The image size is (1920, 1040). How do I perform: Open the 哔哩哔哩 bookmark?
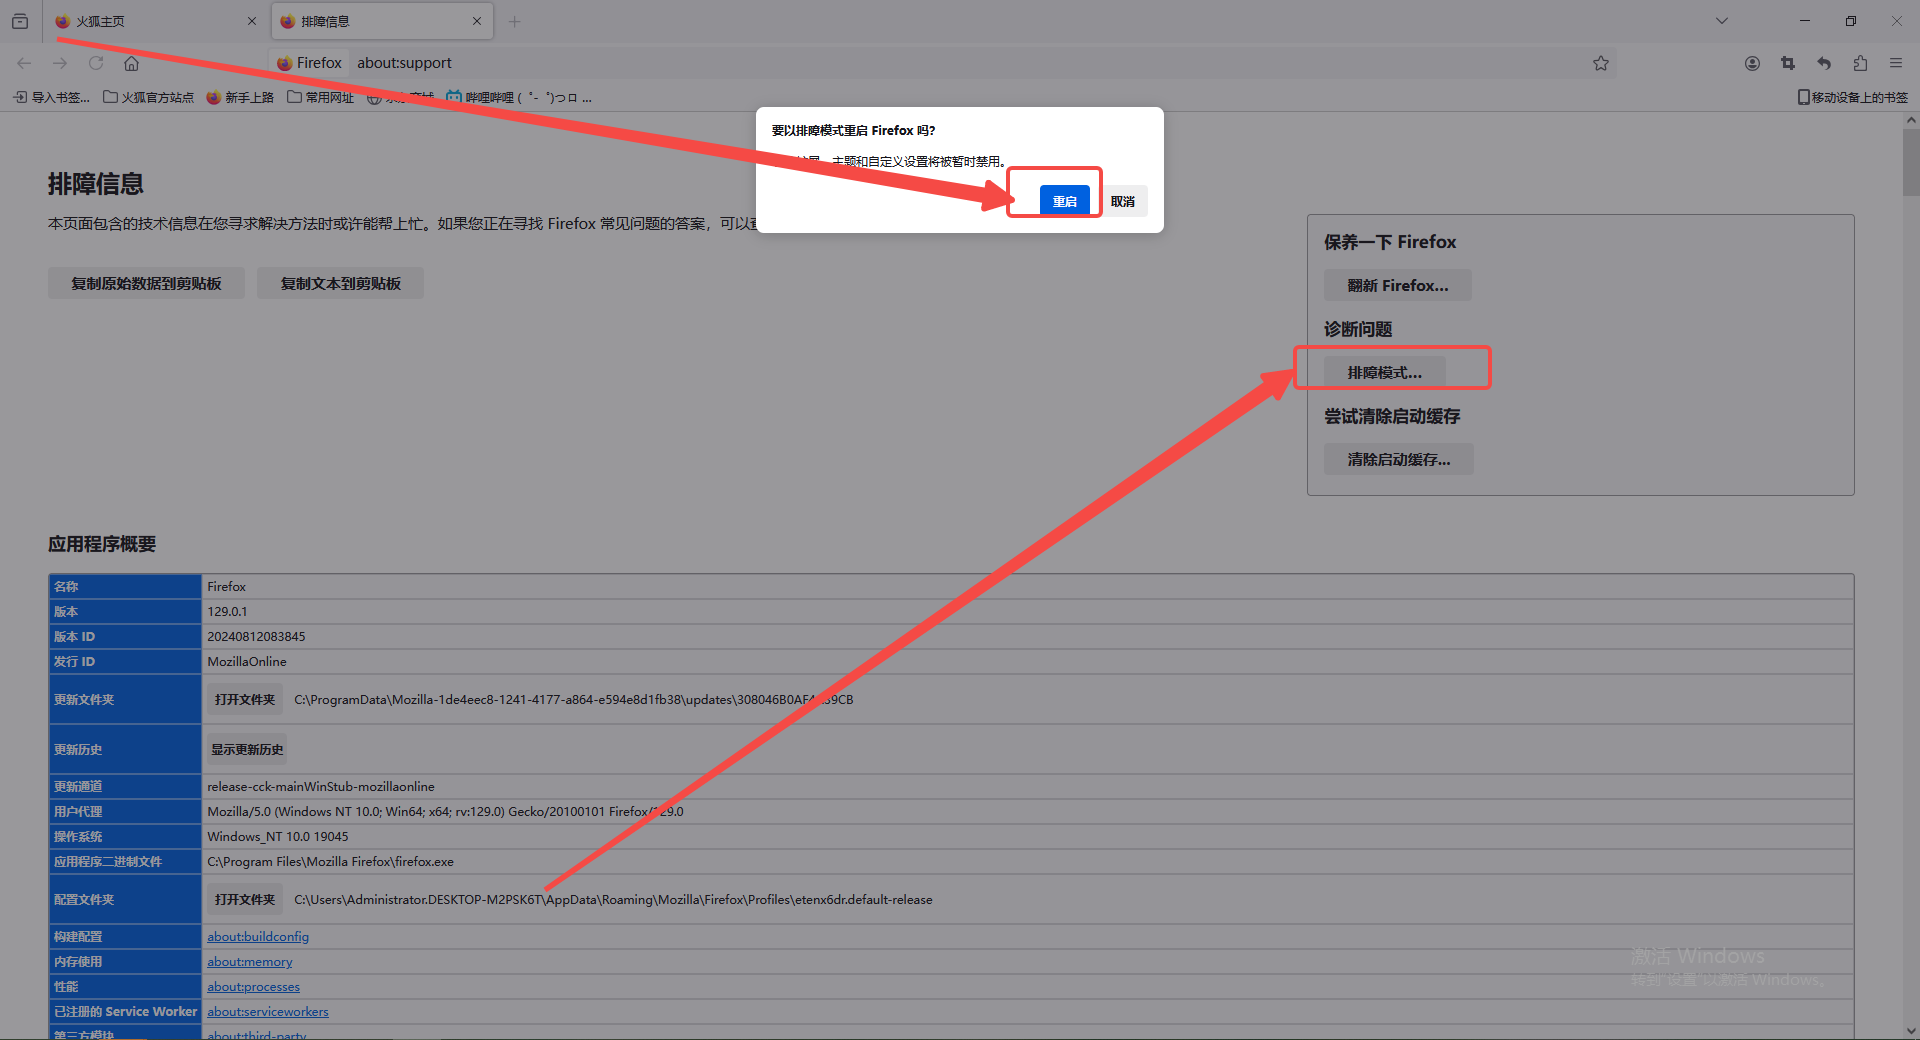click(x=519, y=97)
